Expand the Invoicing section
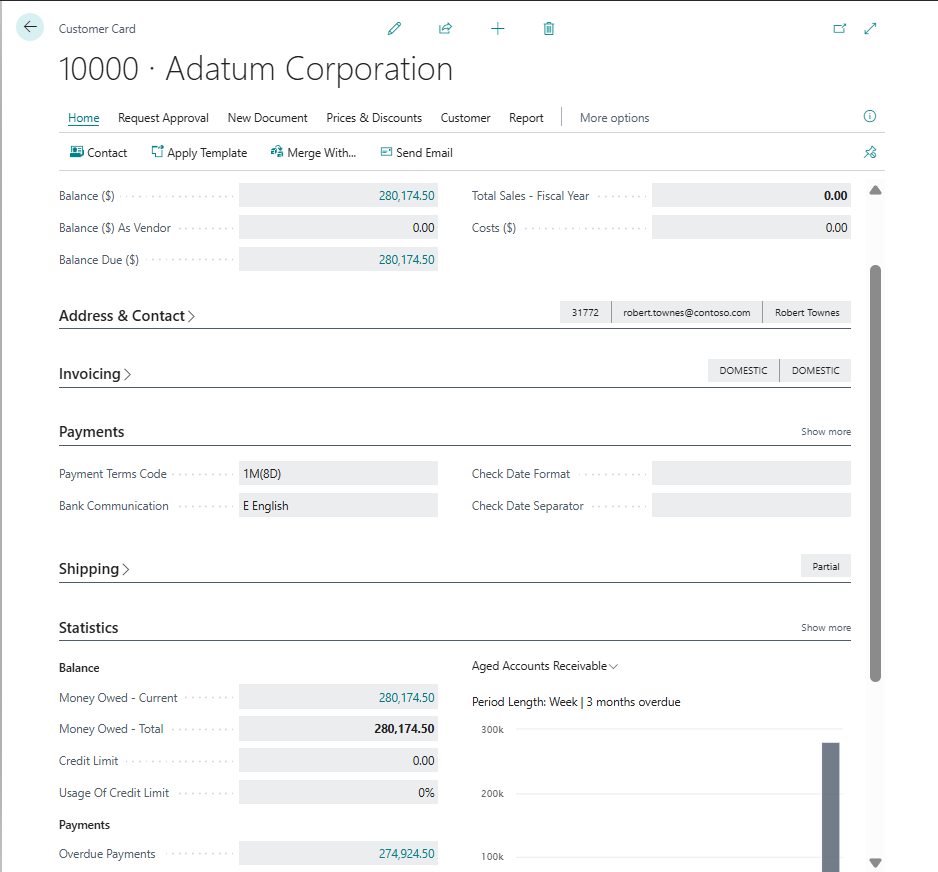 pos(95,374)
